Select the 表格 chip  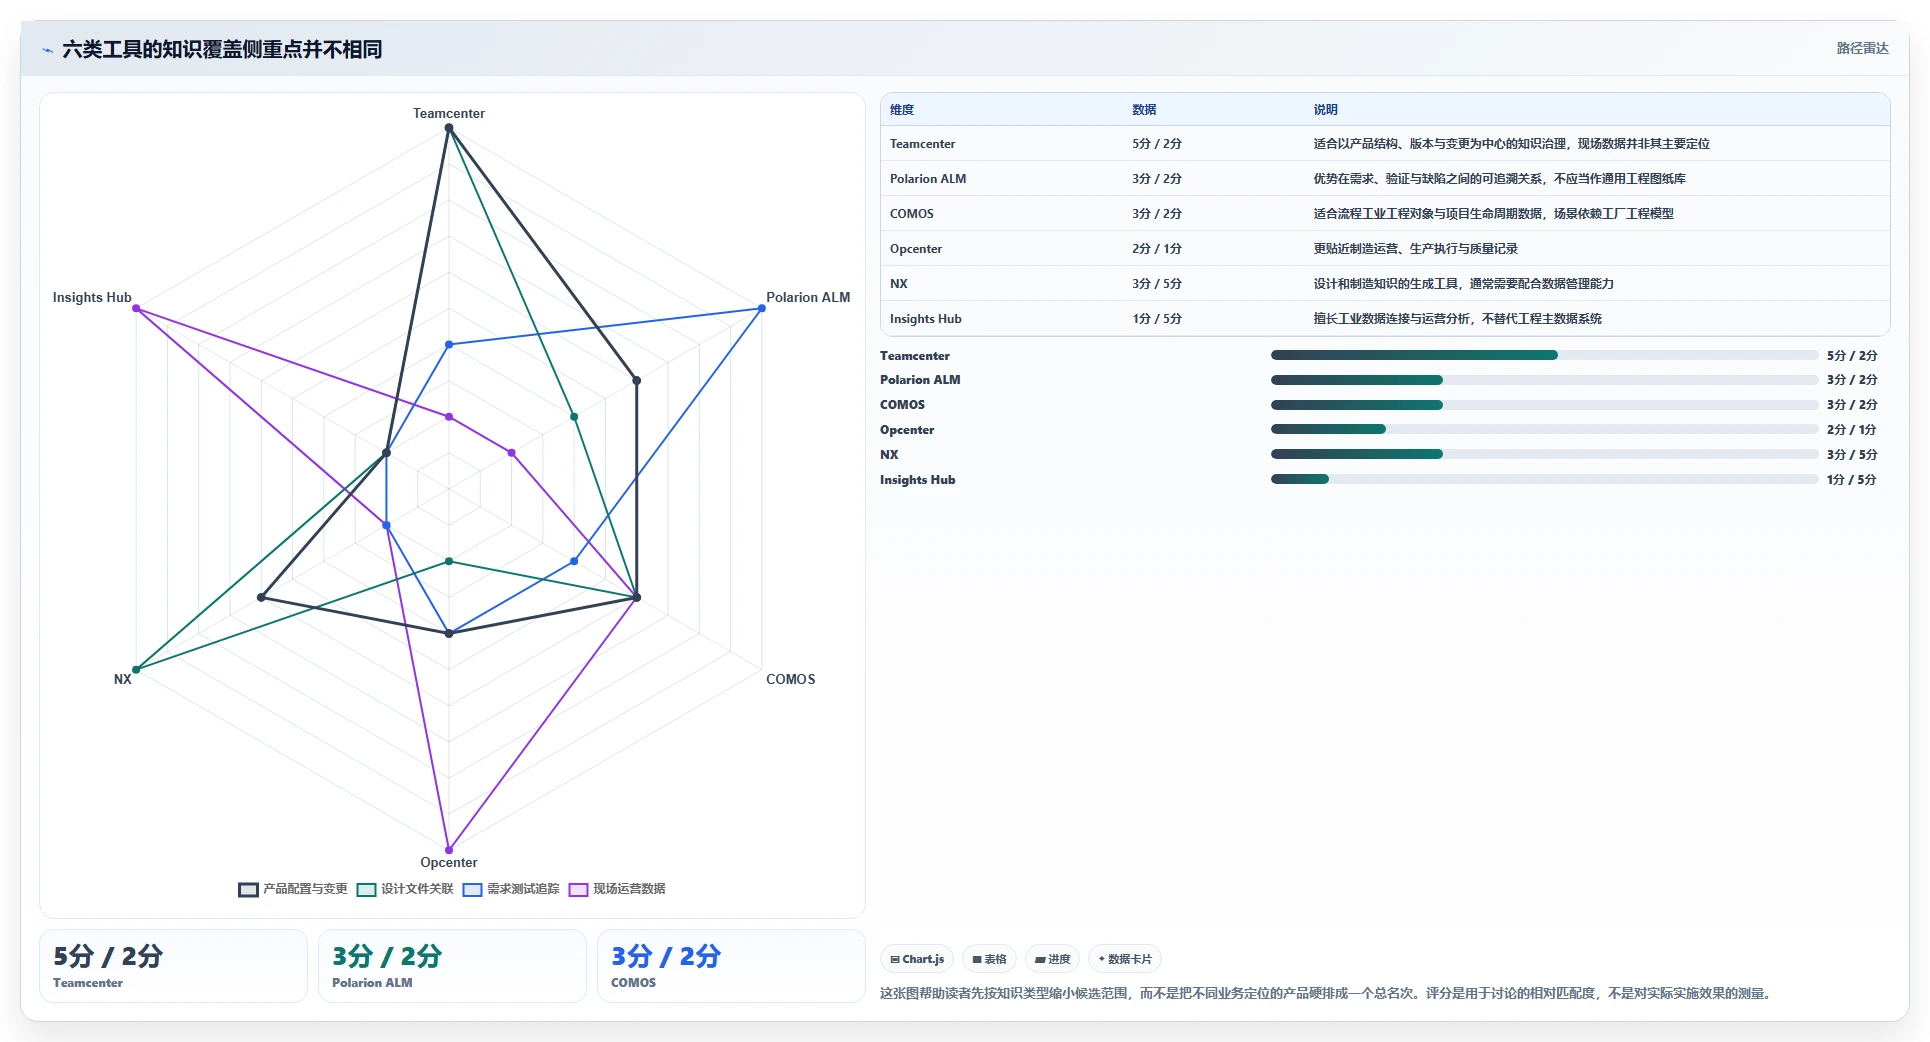click(x=990, y=959)
